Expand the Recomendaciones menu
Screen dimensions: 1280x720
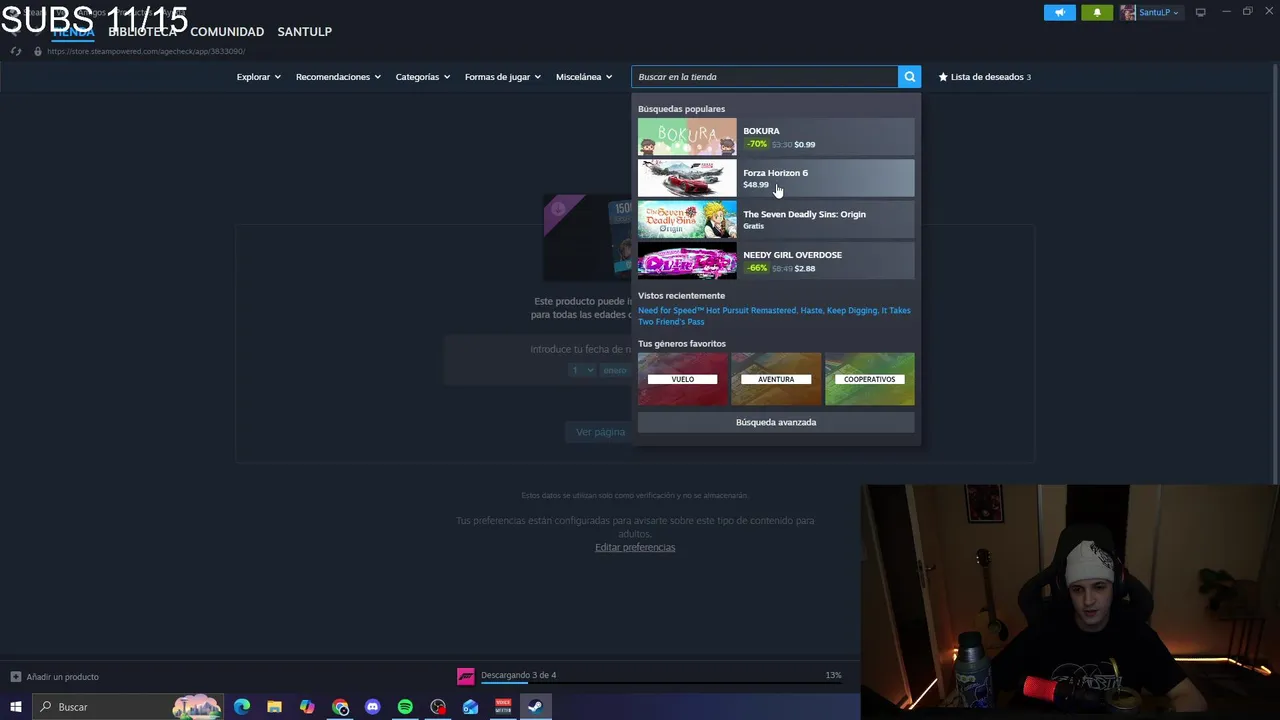coord(338,77)
